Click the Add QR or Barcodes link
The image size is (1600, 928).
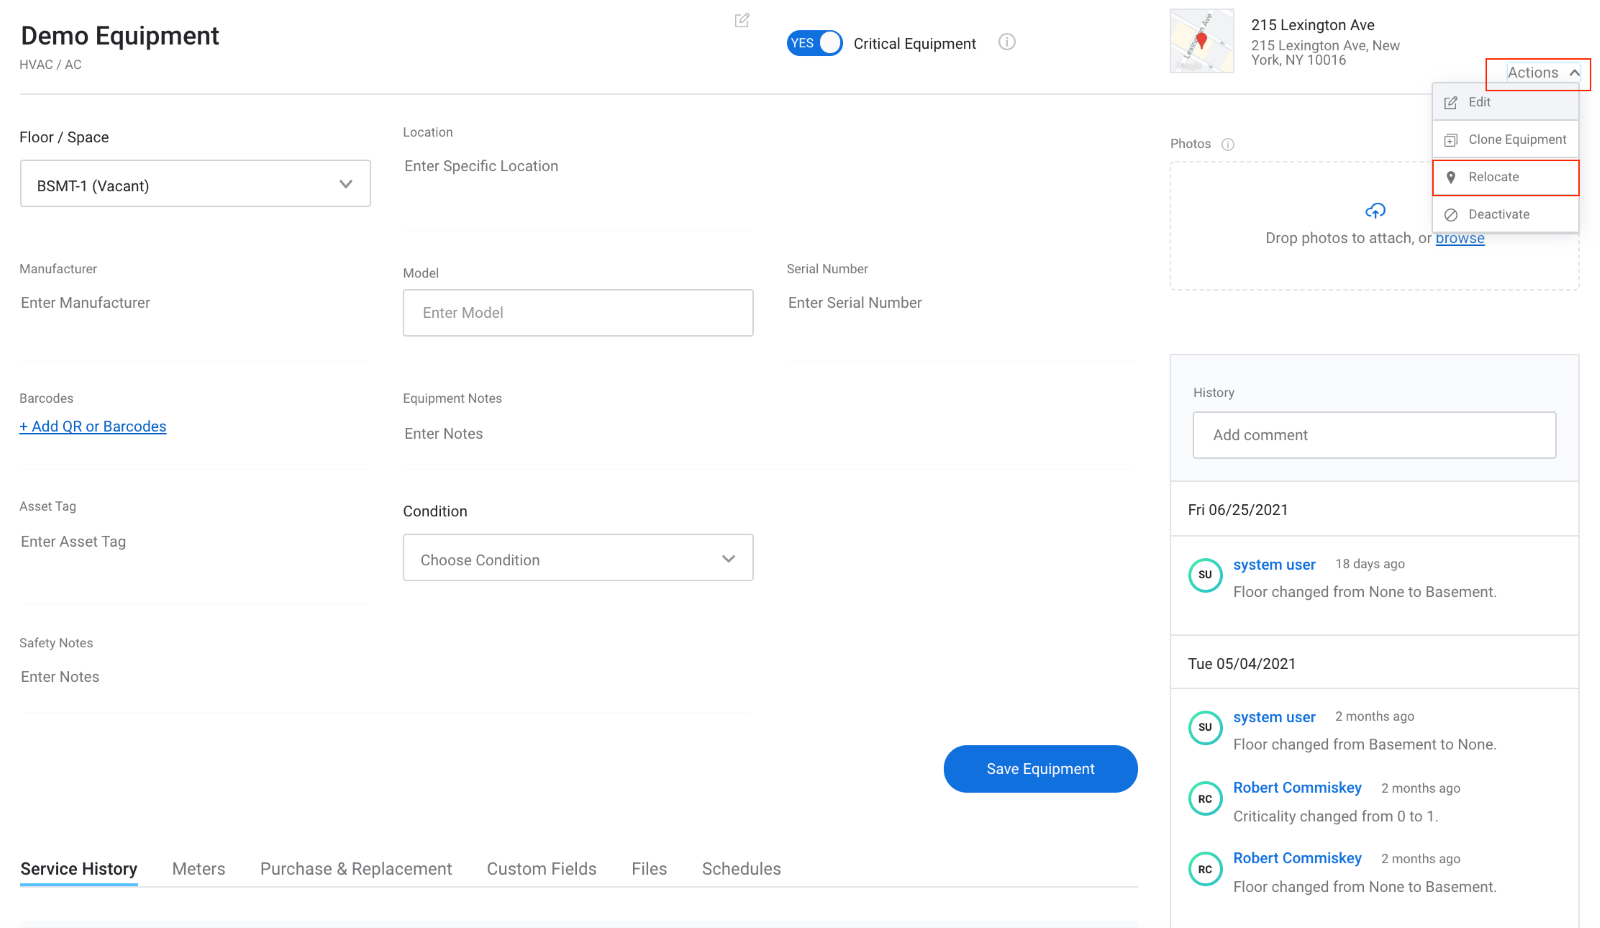(x=93, y=427)
